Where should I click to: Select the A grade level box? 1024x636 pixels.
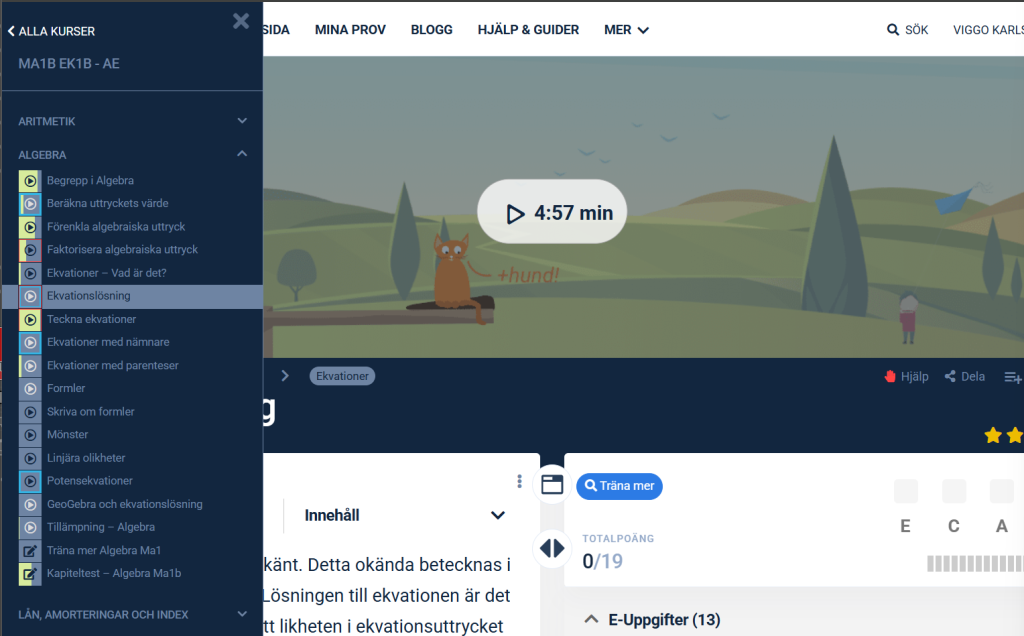pos(1002,491)
